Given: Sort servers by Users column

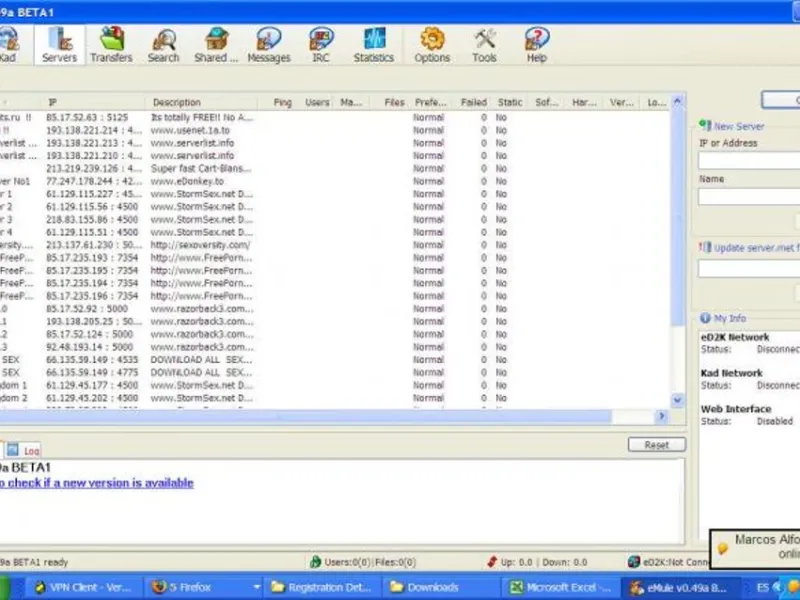Looking at the screenshot, I should (x=316, y=103).
